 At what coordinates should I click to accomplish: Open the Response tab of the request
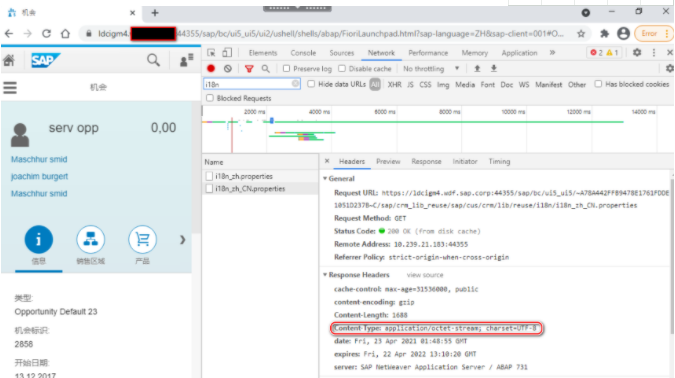point(426,161)
